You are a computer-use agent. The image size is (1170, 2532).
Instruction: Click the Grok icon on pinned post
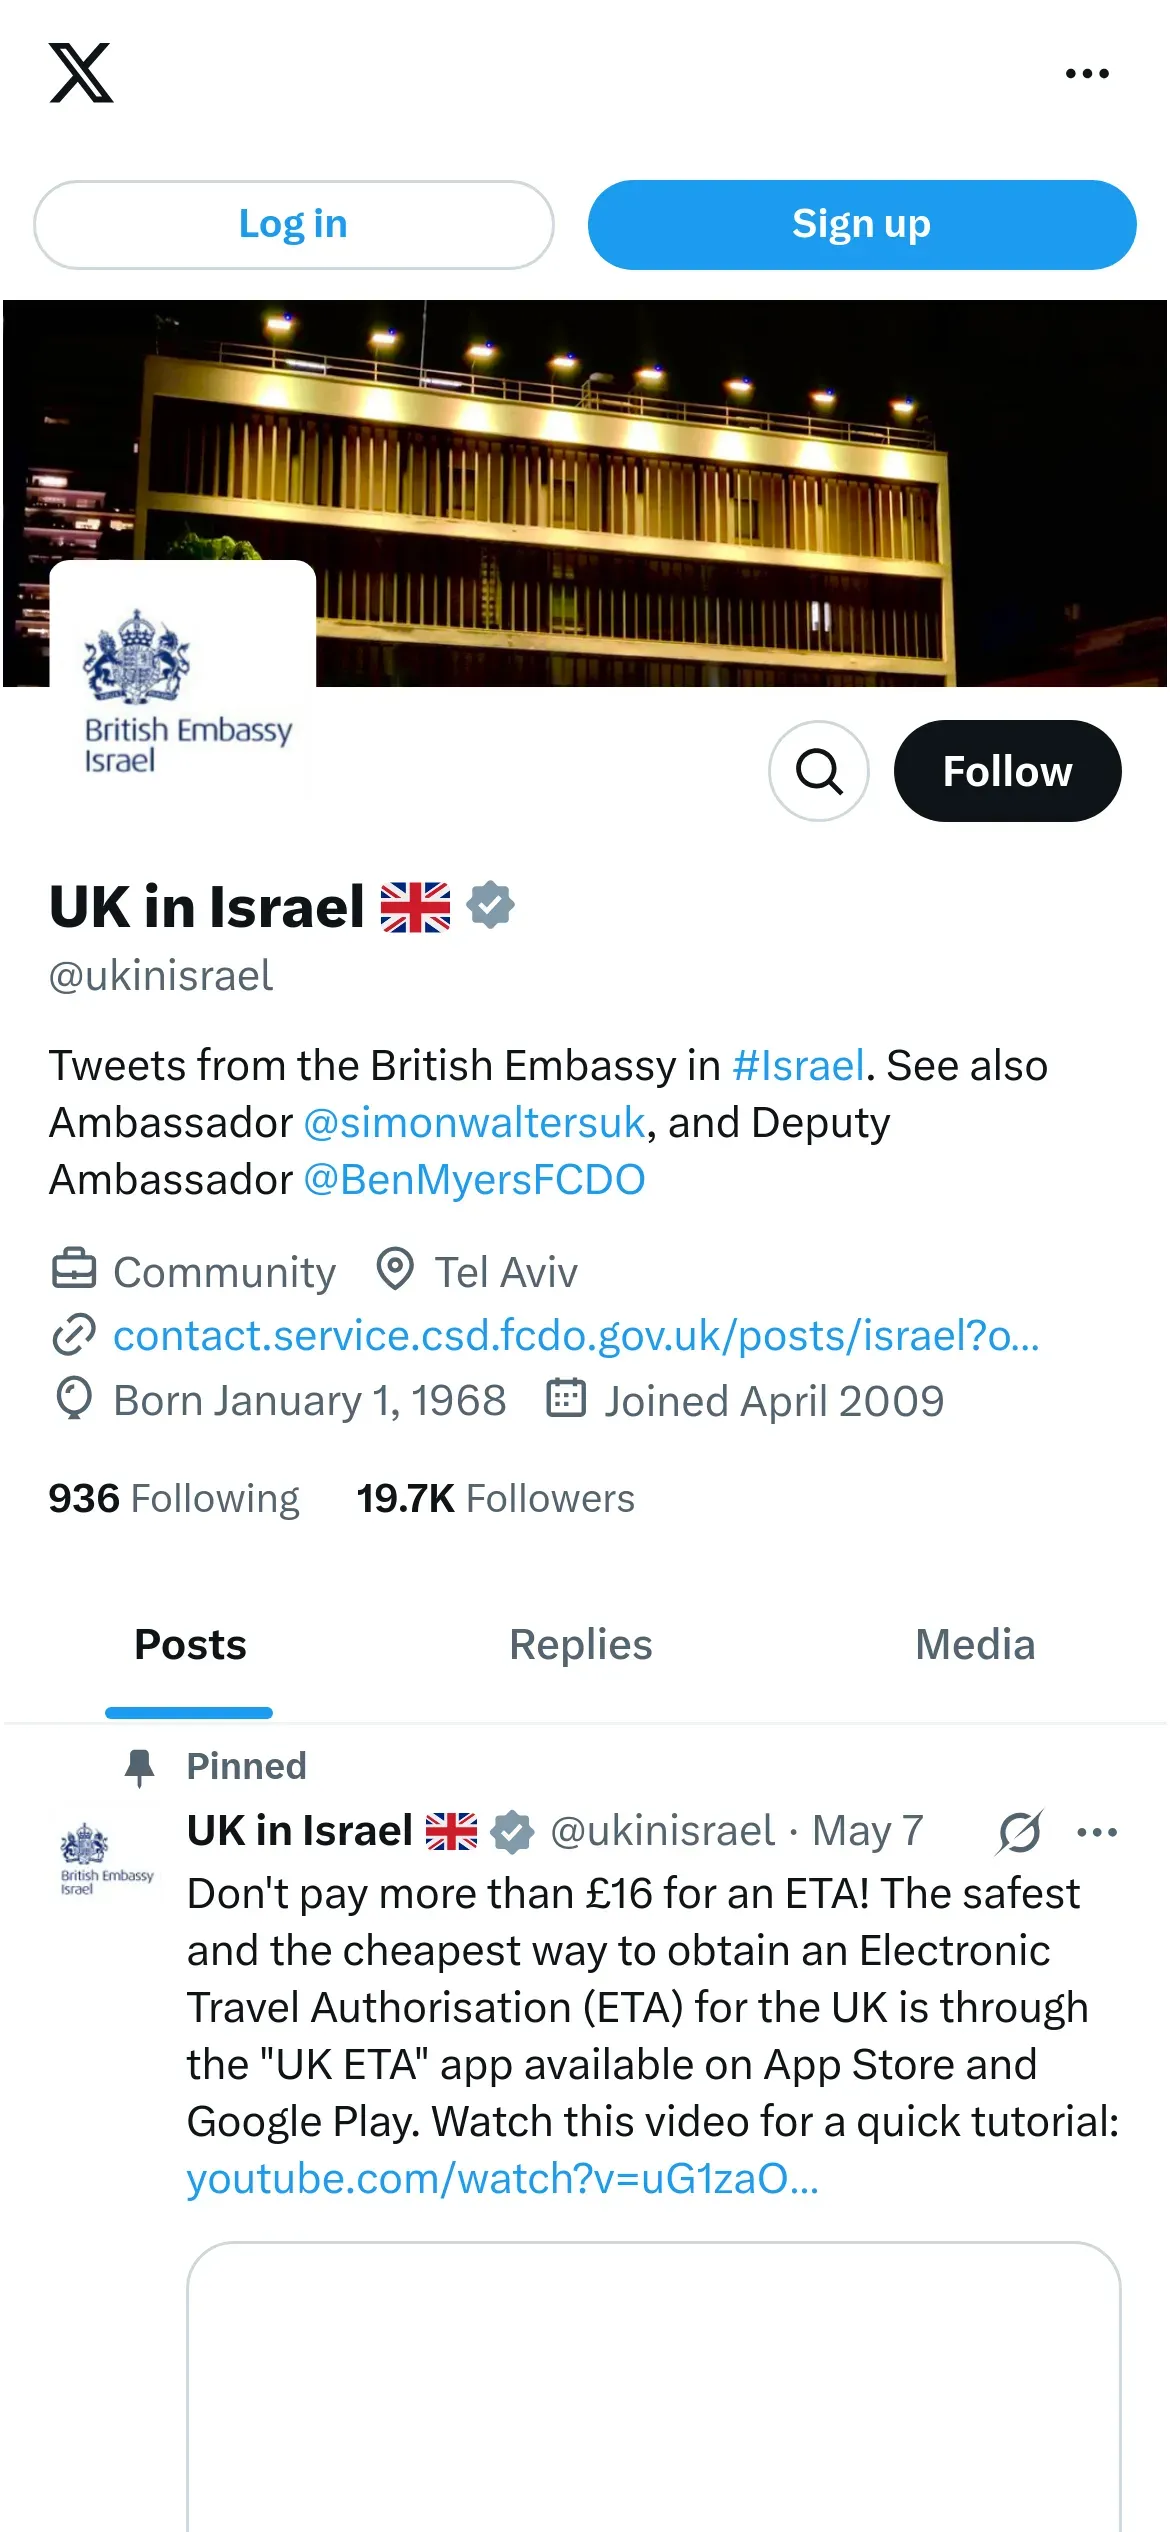1020,1832
